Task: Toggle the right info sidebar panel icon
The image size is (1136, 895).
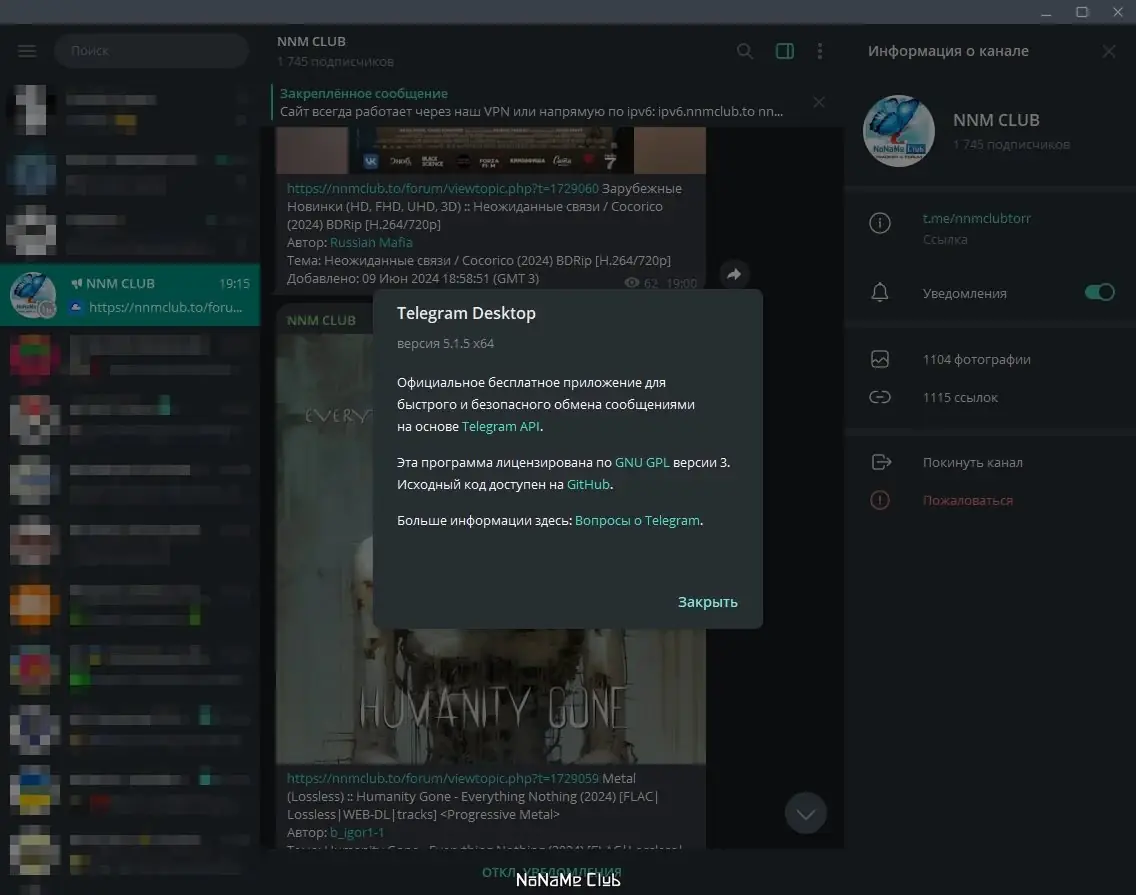Action: click(785, 51)
